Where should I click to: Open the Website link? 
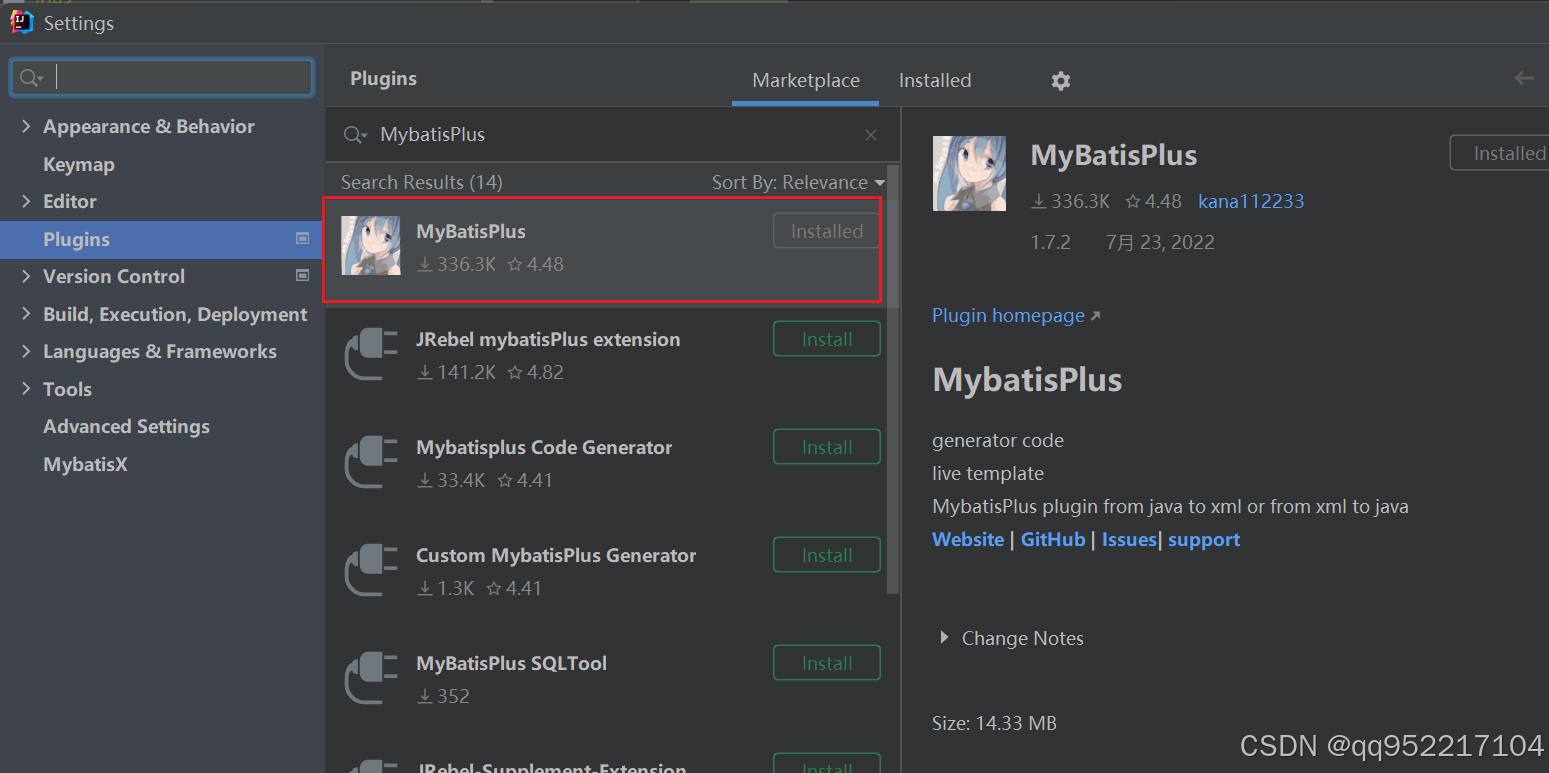coord(968,539)
